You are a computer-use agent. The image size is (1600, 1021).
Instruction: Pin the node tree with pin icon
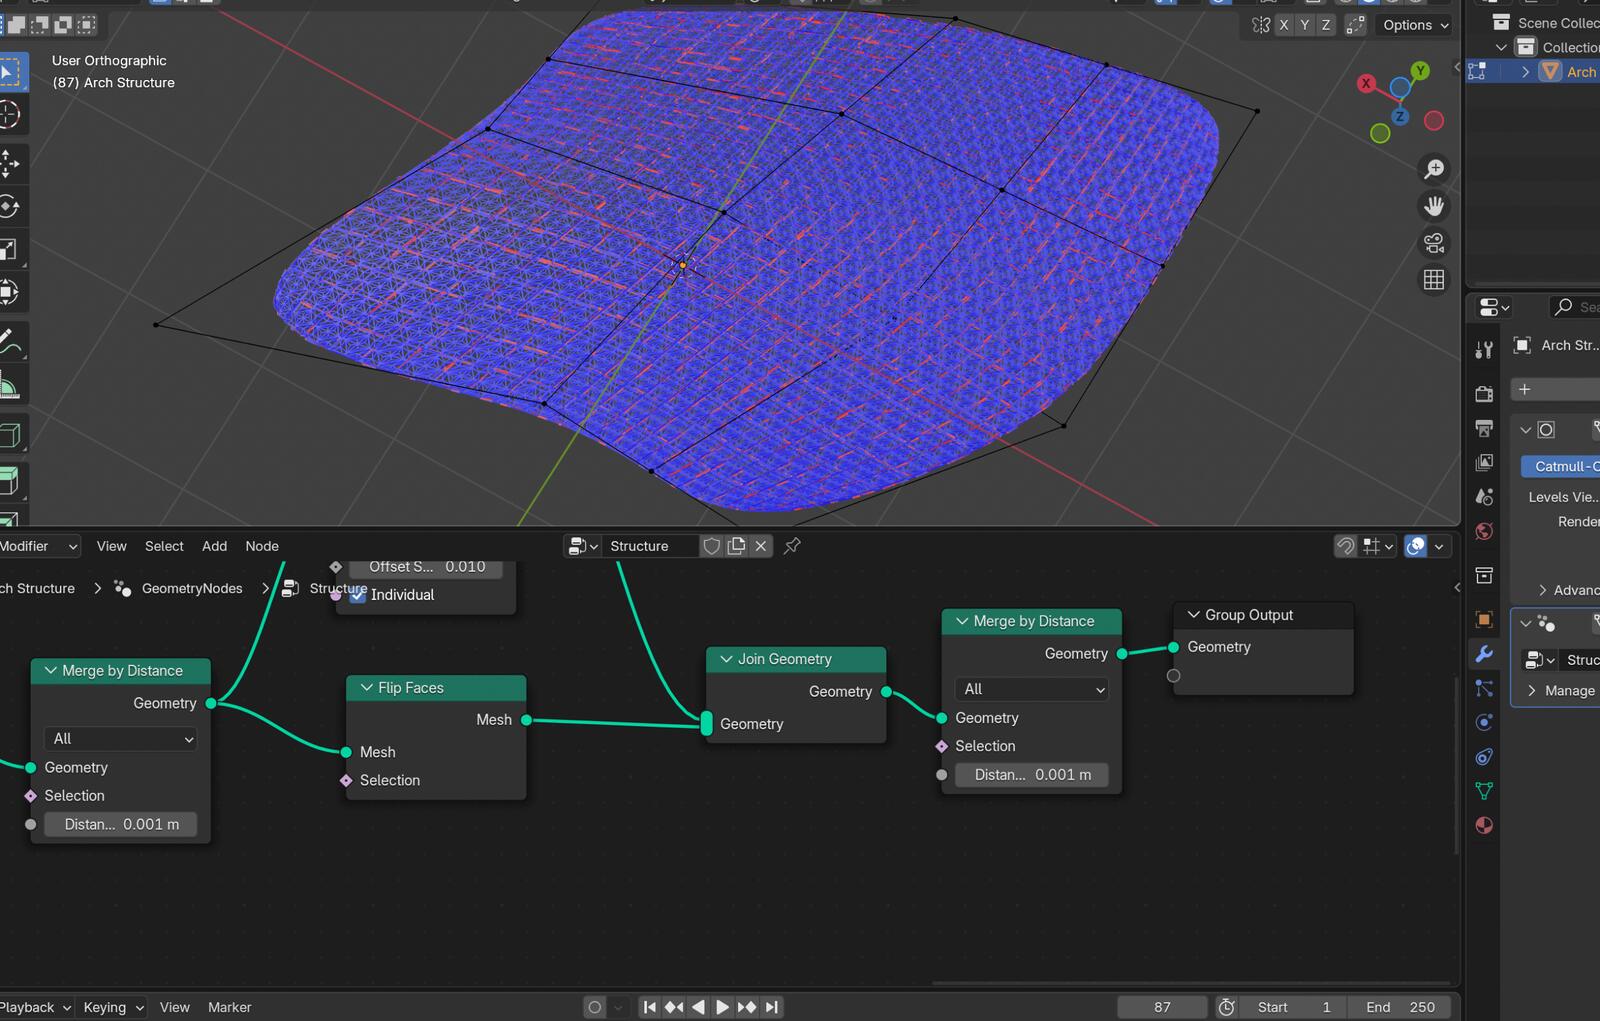tap(792, 546)
